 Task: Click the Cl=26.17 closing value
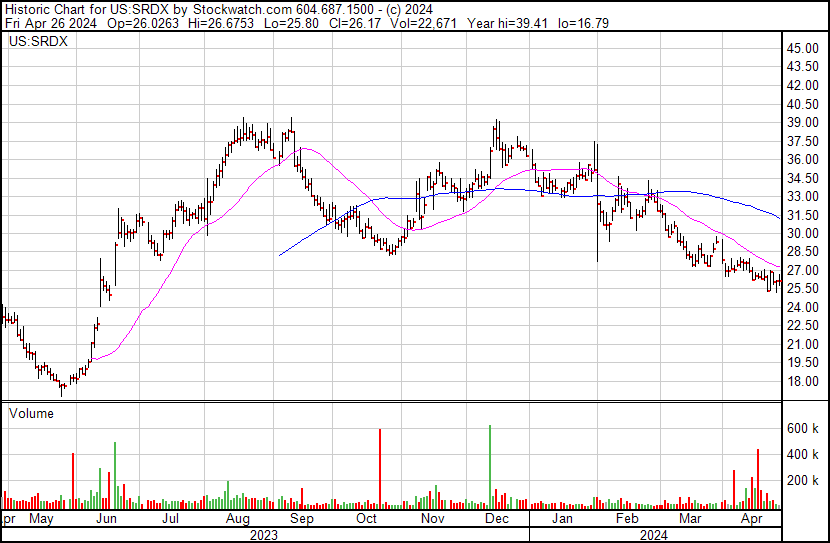coord(355,23)
